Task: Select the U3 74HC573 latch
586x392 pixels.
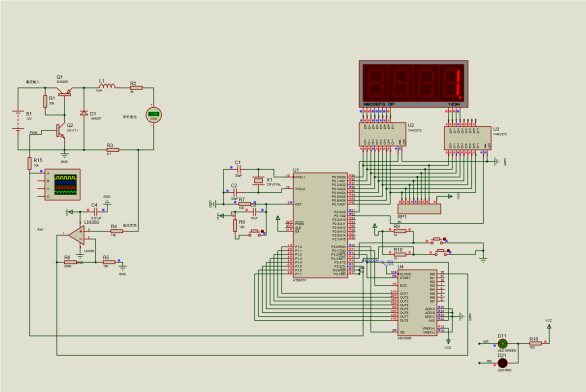Action: pyautogui.click(x=468, y=138)
